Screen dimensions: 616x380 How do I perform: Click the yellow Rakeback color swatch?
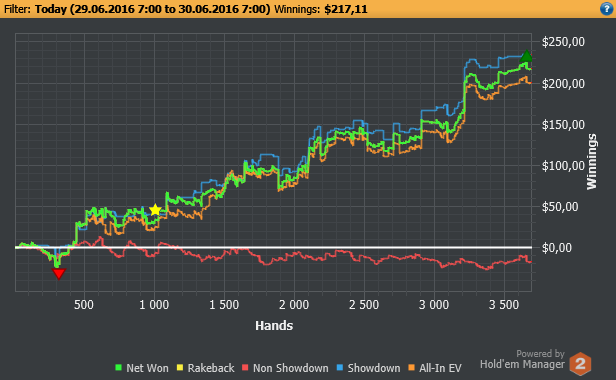point(180,368)
